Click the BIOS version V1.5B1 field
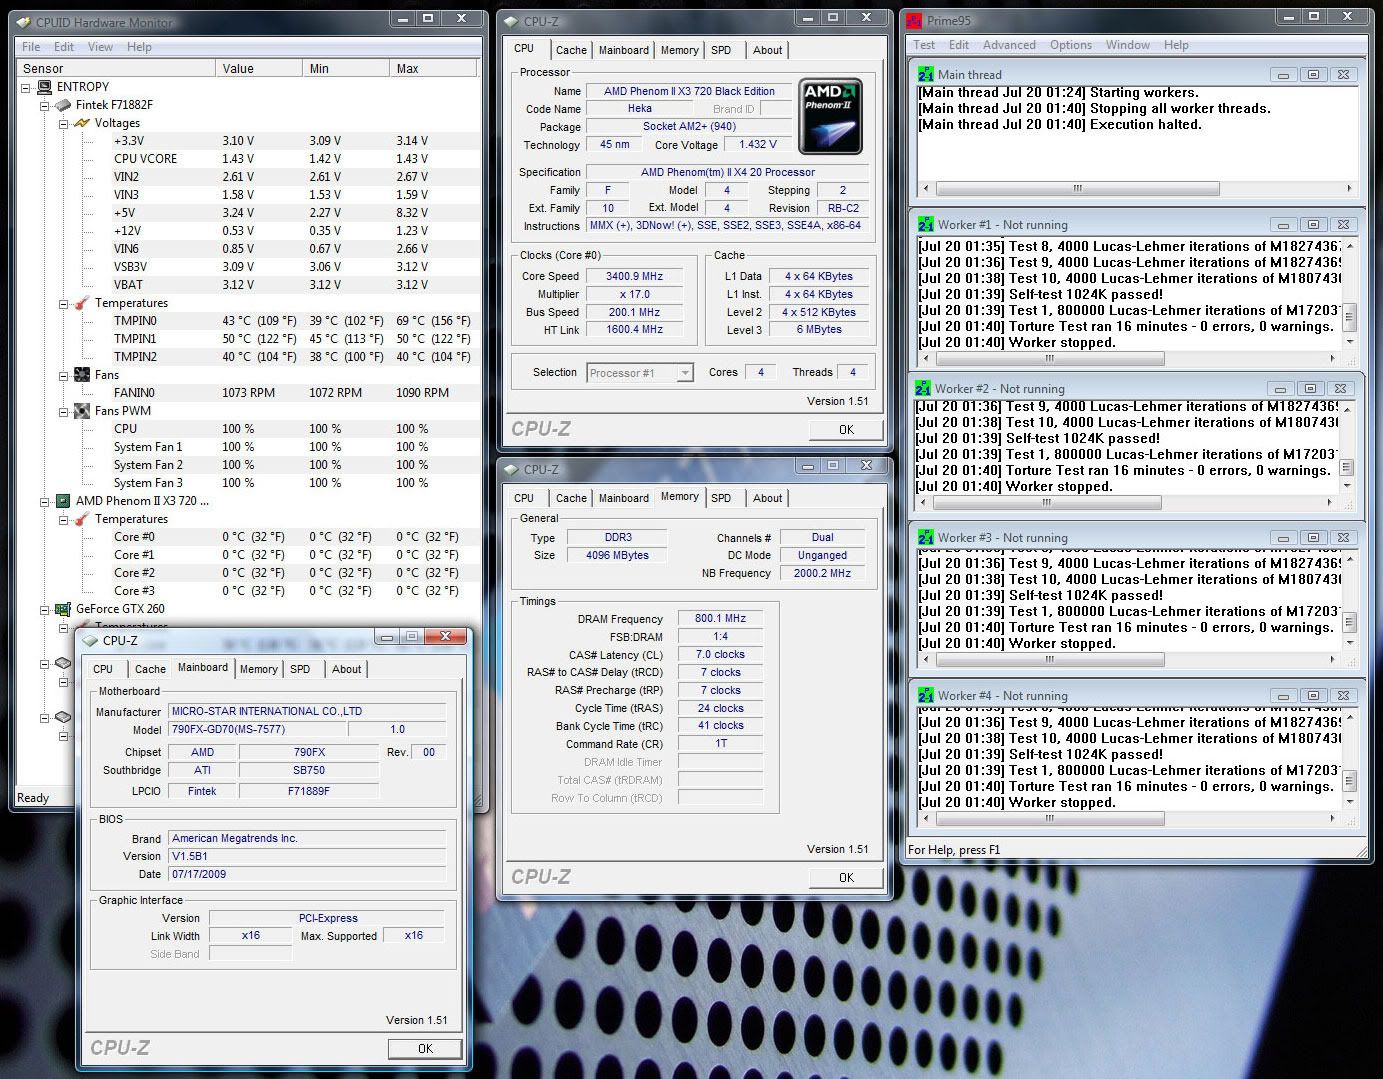This screenshot has width=1383, height=1079. pyautogui.click(x=307, y=856)
